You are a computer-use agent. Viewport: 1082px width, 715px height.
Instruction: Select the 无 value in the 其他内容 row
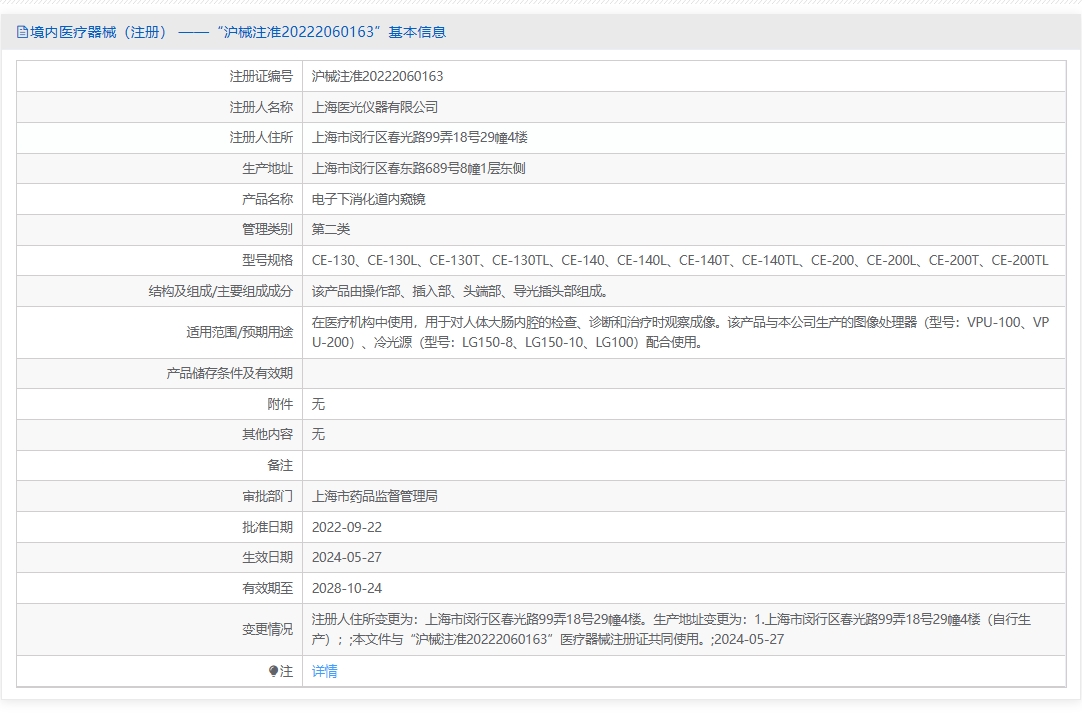coord(318,434)
